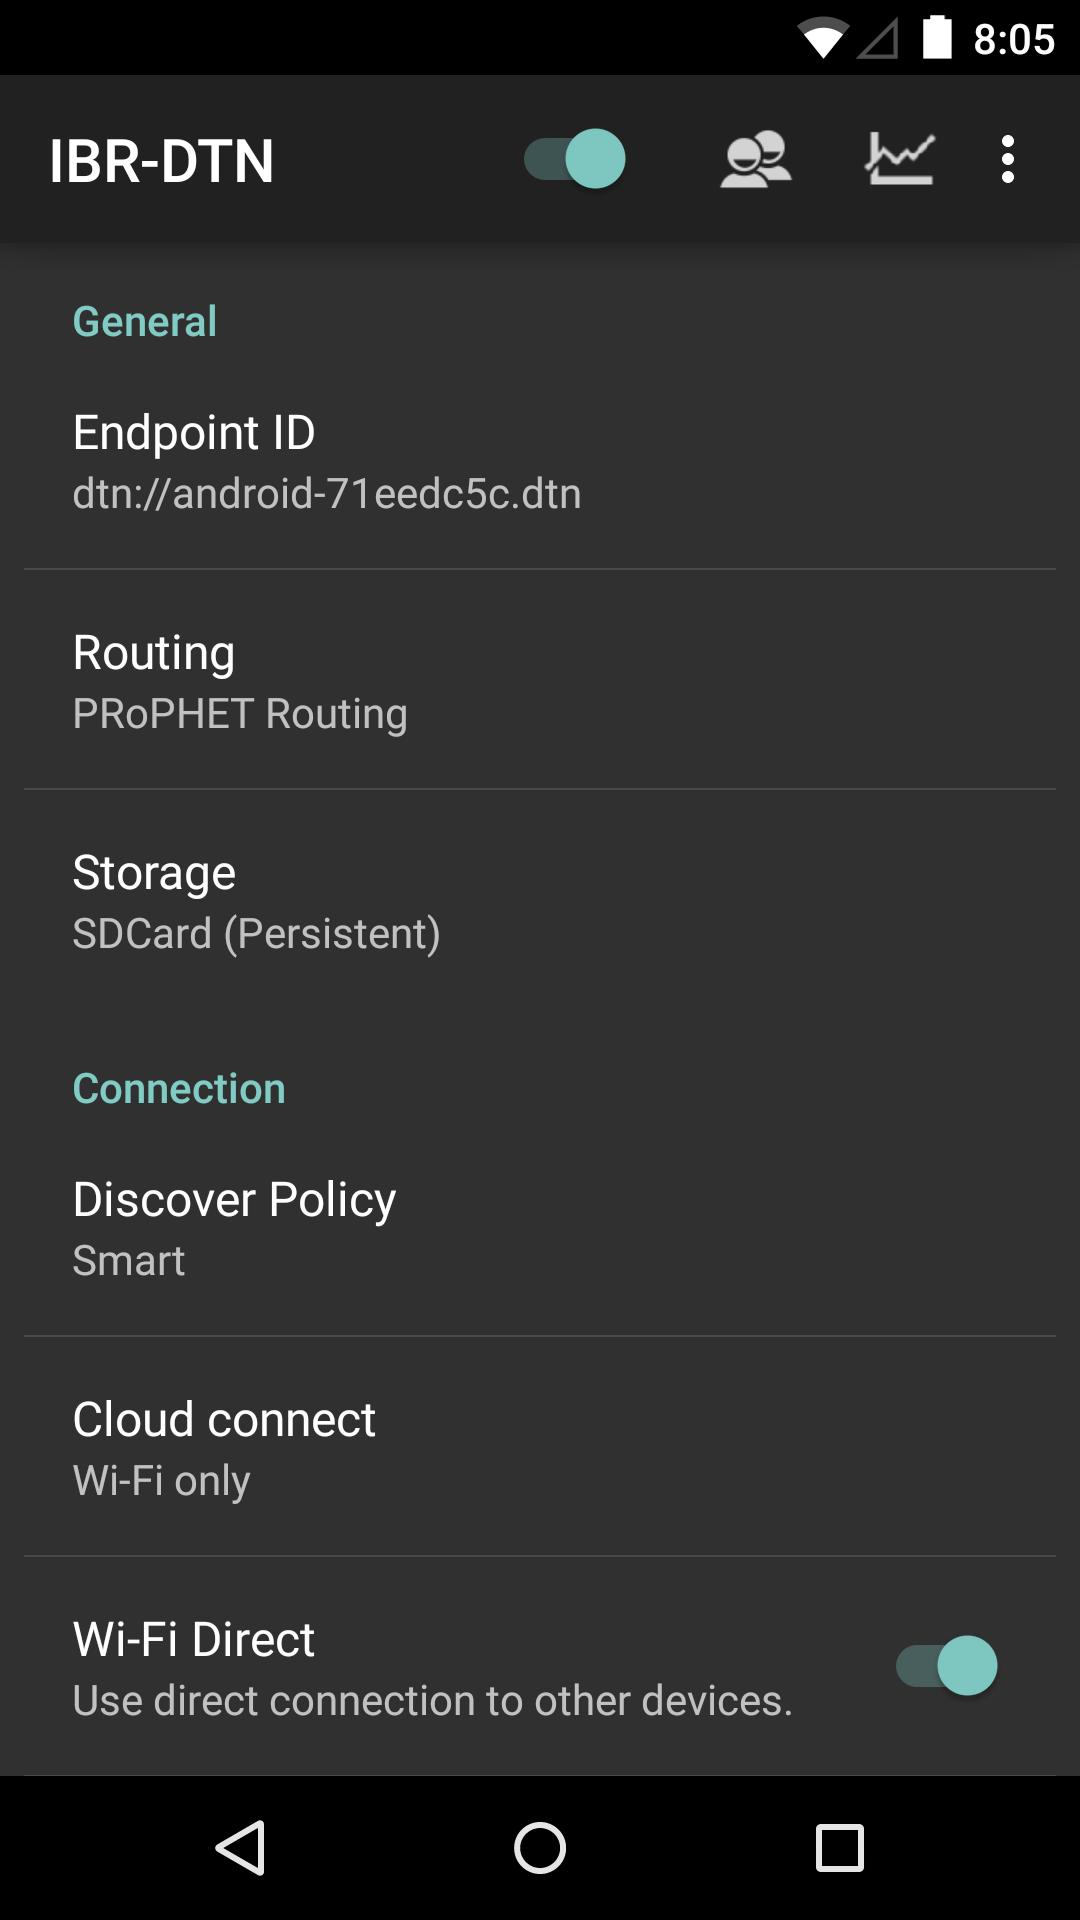Viewport: 1080px width, 1920px height.
Task: Disable the Wi-Fi Direct switch
Action: 946,1666
